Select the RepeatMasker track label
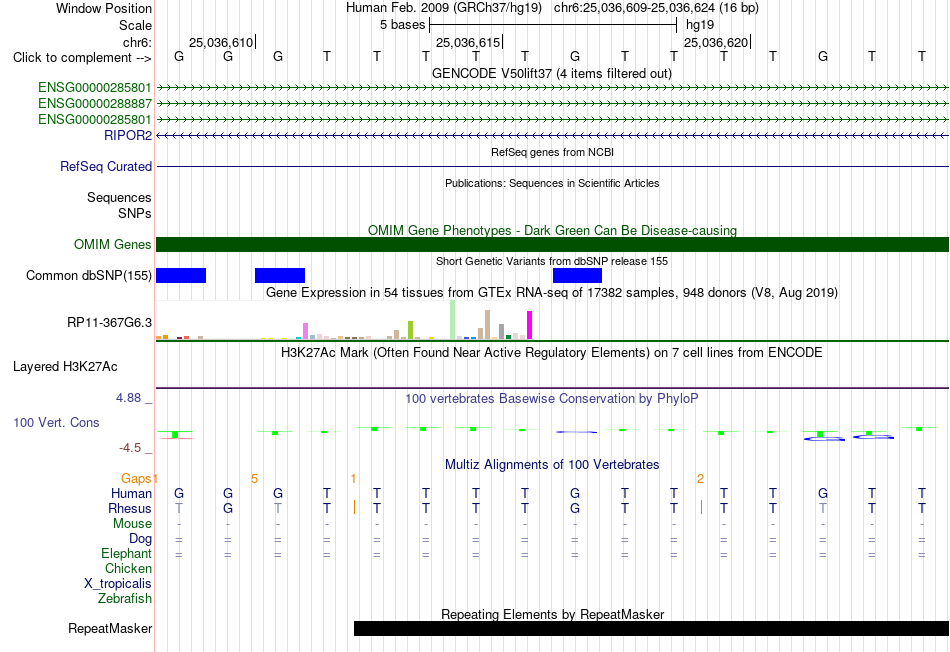 [110, 628]
